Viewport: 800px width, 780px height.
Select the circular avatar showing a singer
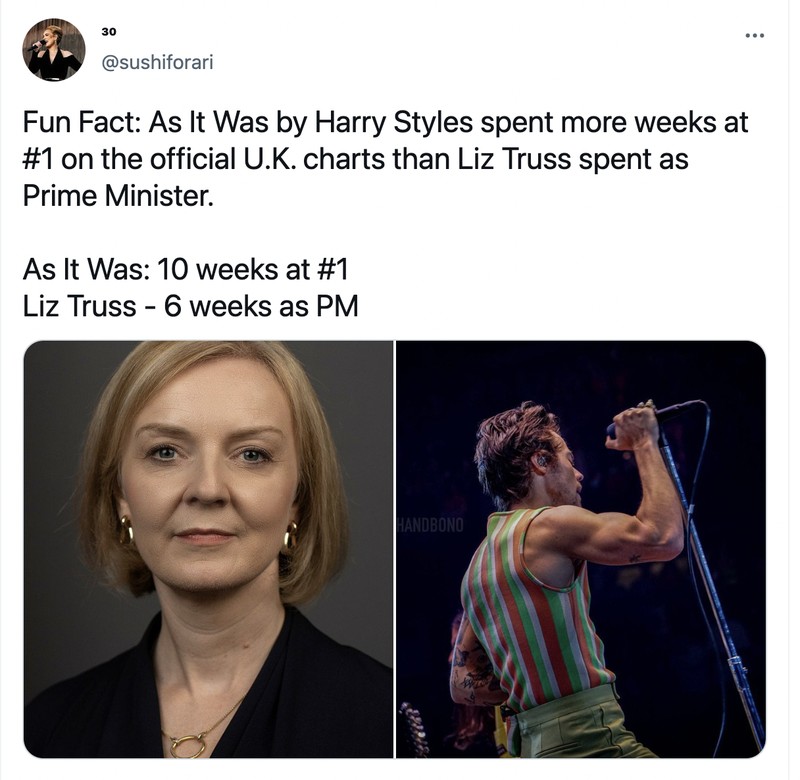[54, 48]
